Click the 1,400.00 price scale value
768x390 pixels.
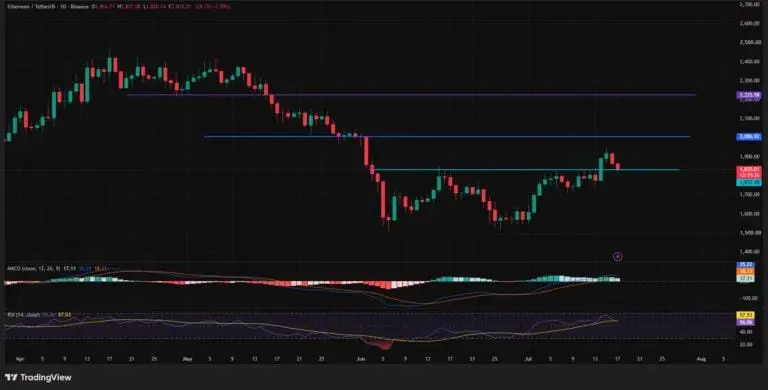750,252
